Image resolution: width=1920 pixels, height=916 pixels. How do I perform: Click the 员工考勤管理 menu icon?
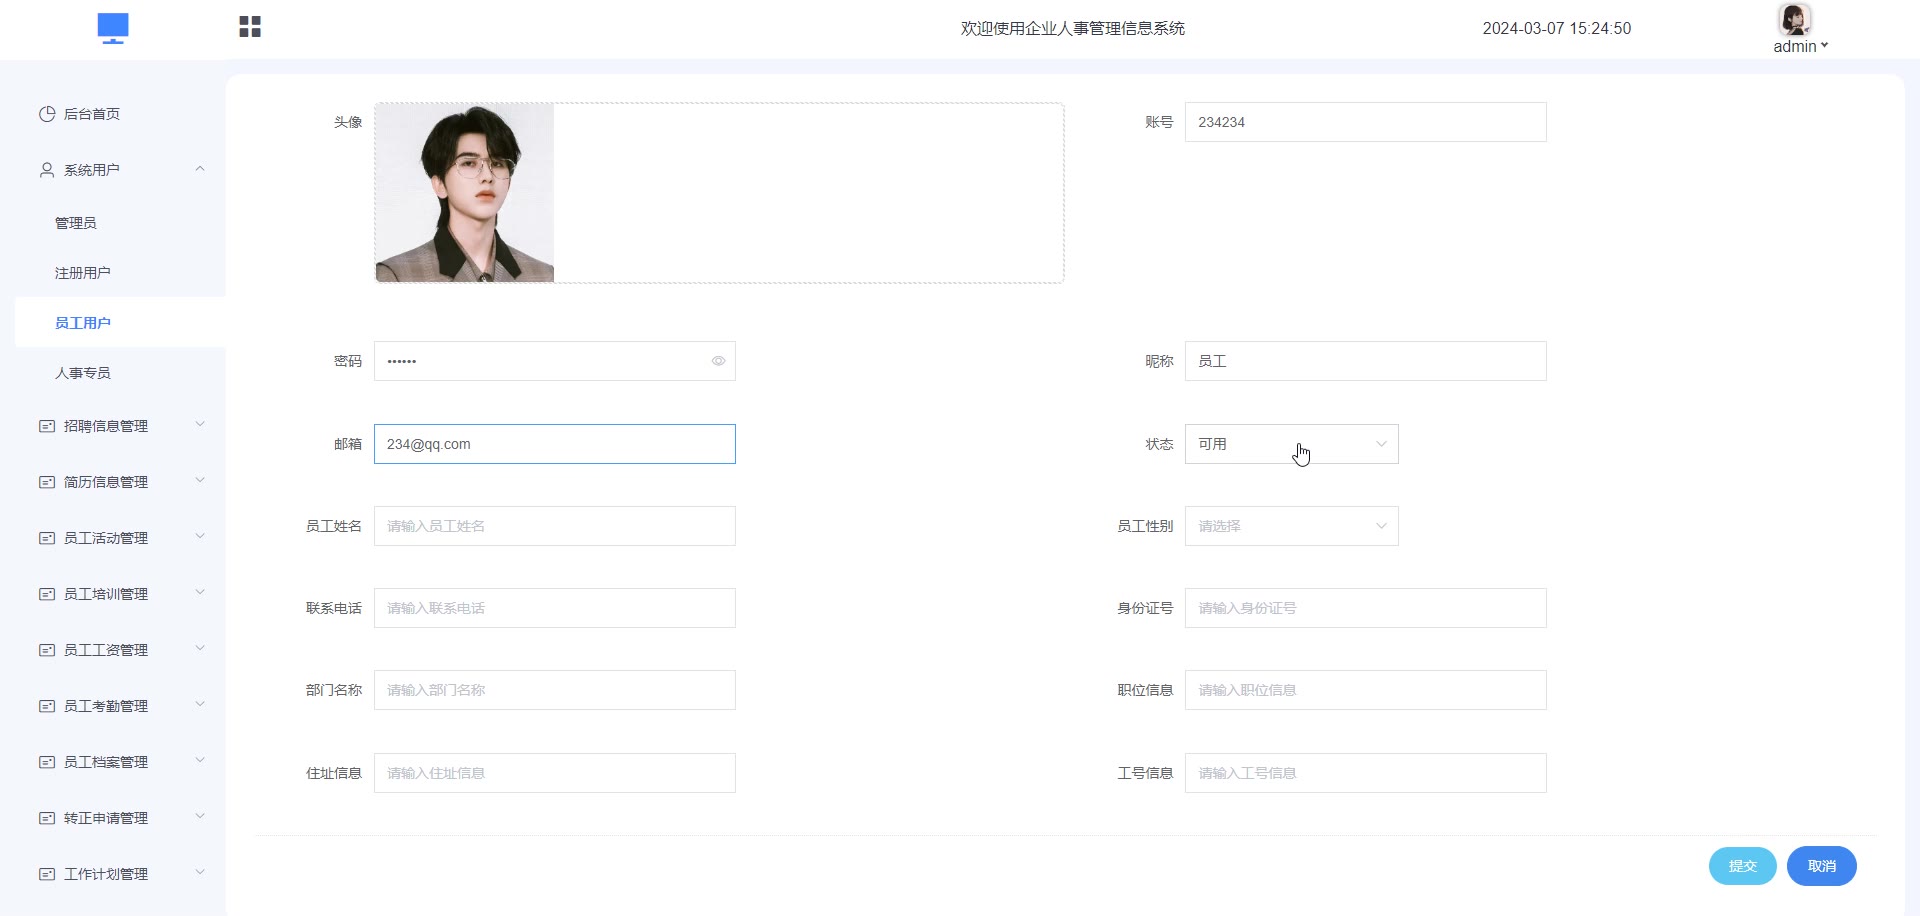tap(47, 706)
